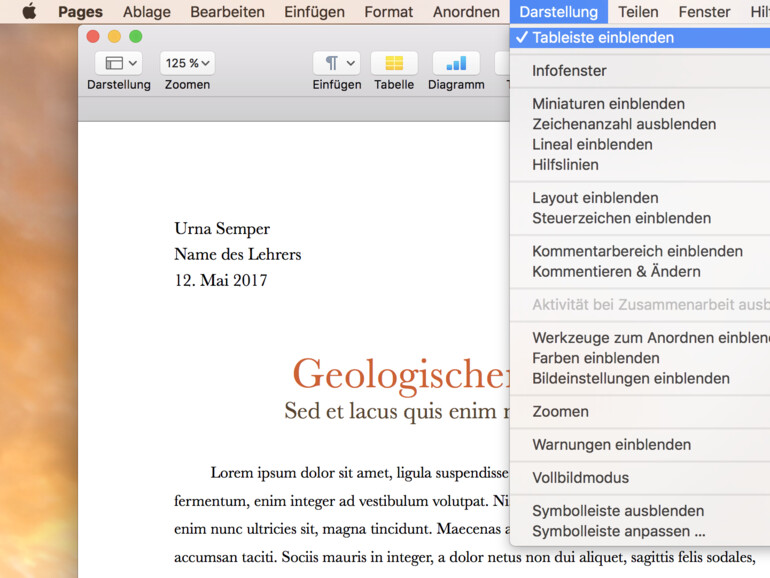
Task: Enter Vollbildmodus from the menu
Action: point(640,478)
